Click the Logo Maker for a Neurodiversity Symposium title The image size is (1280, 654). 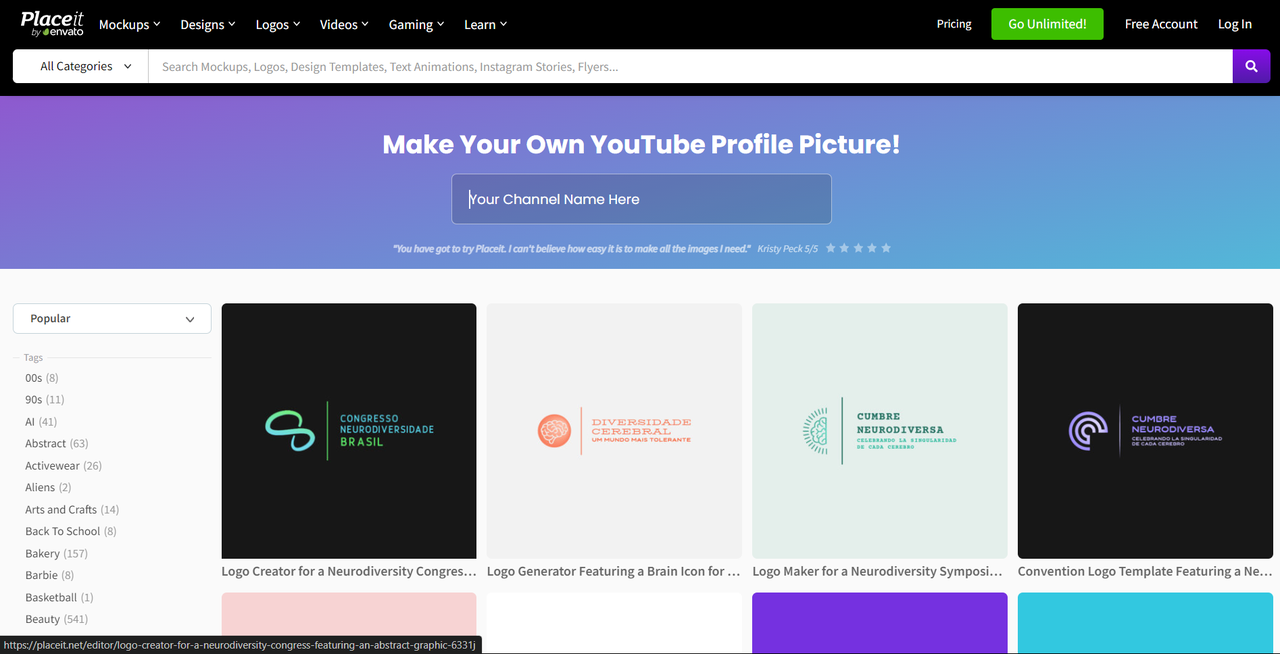tap(878, 571)
